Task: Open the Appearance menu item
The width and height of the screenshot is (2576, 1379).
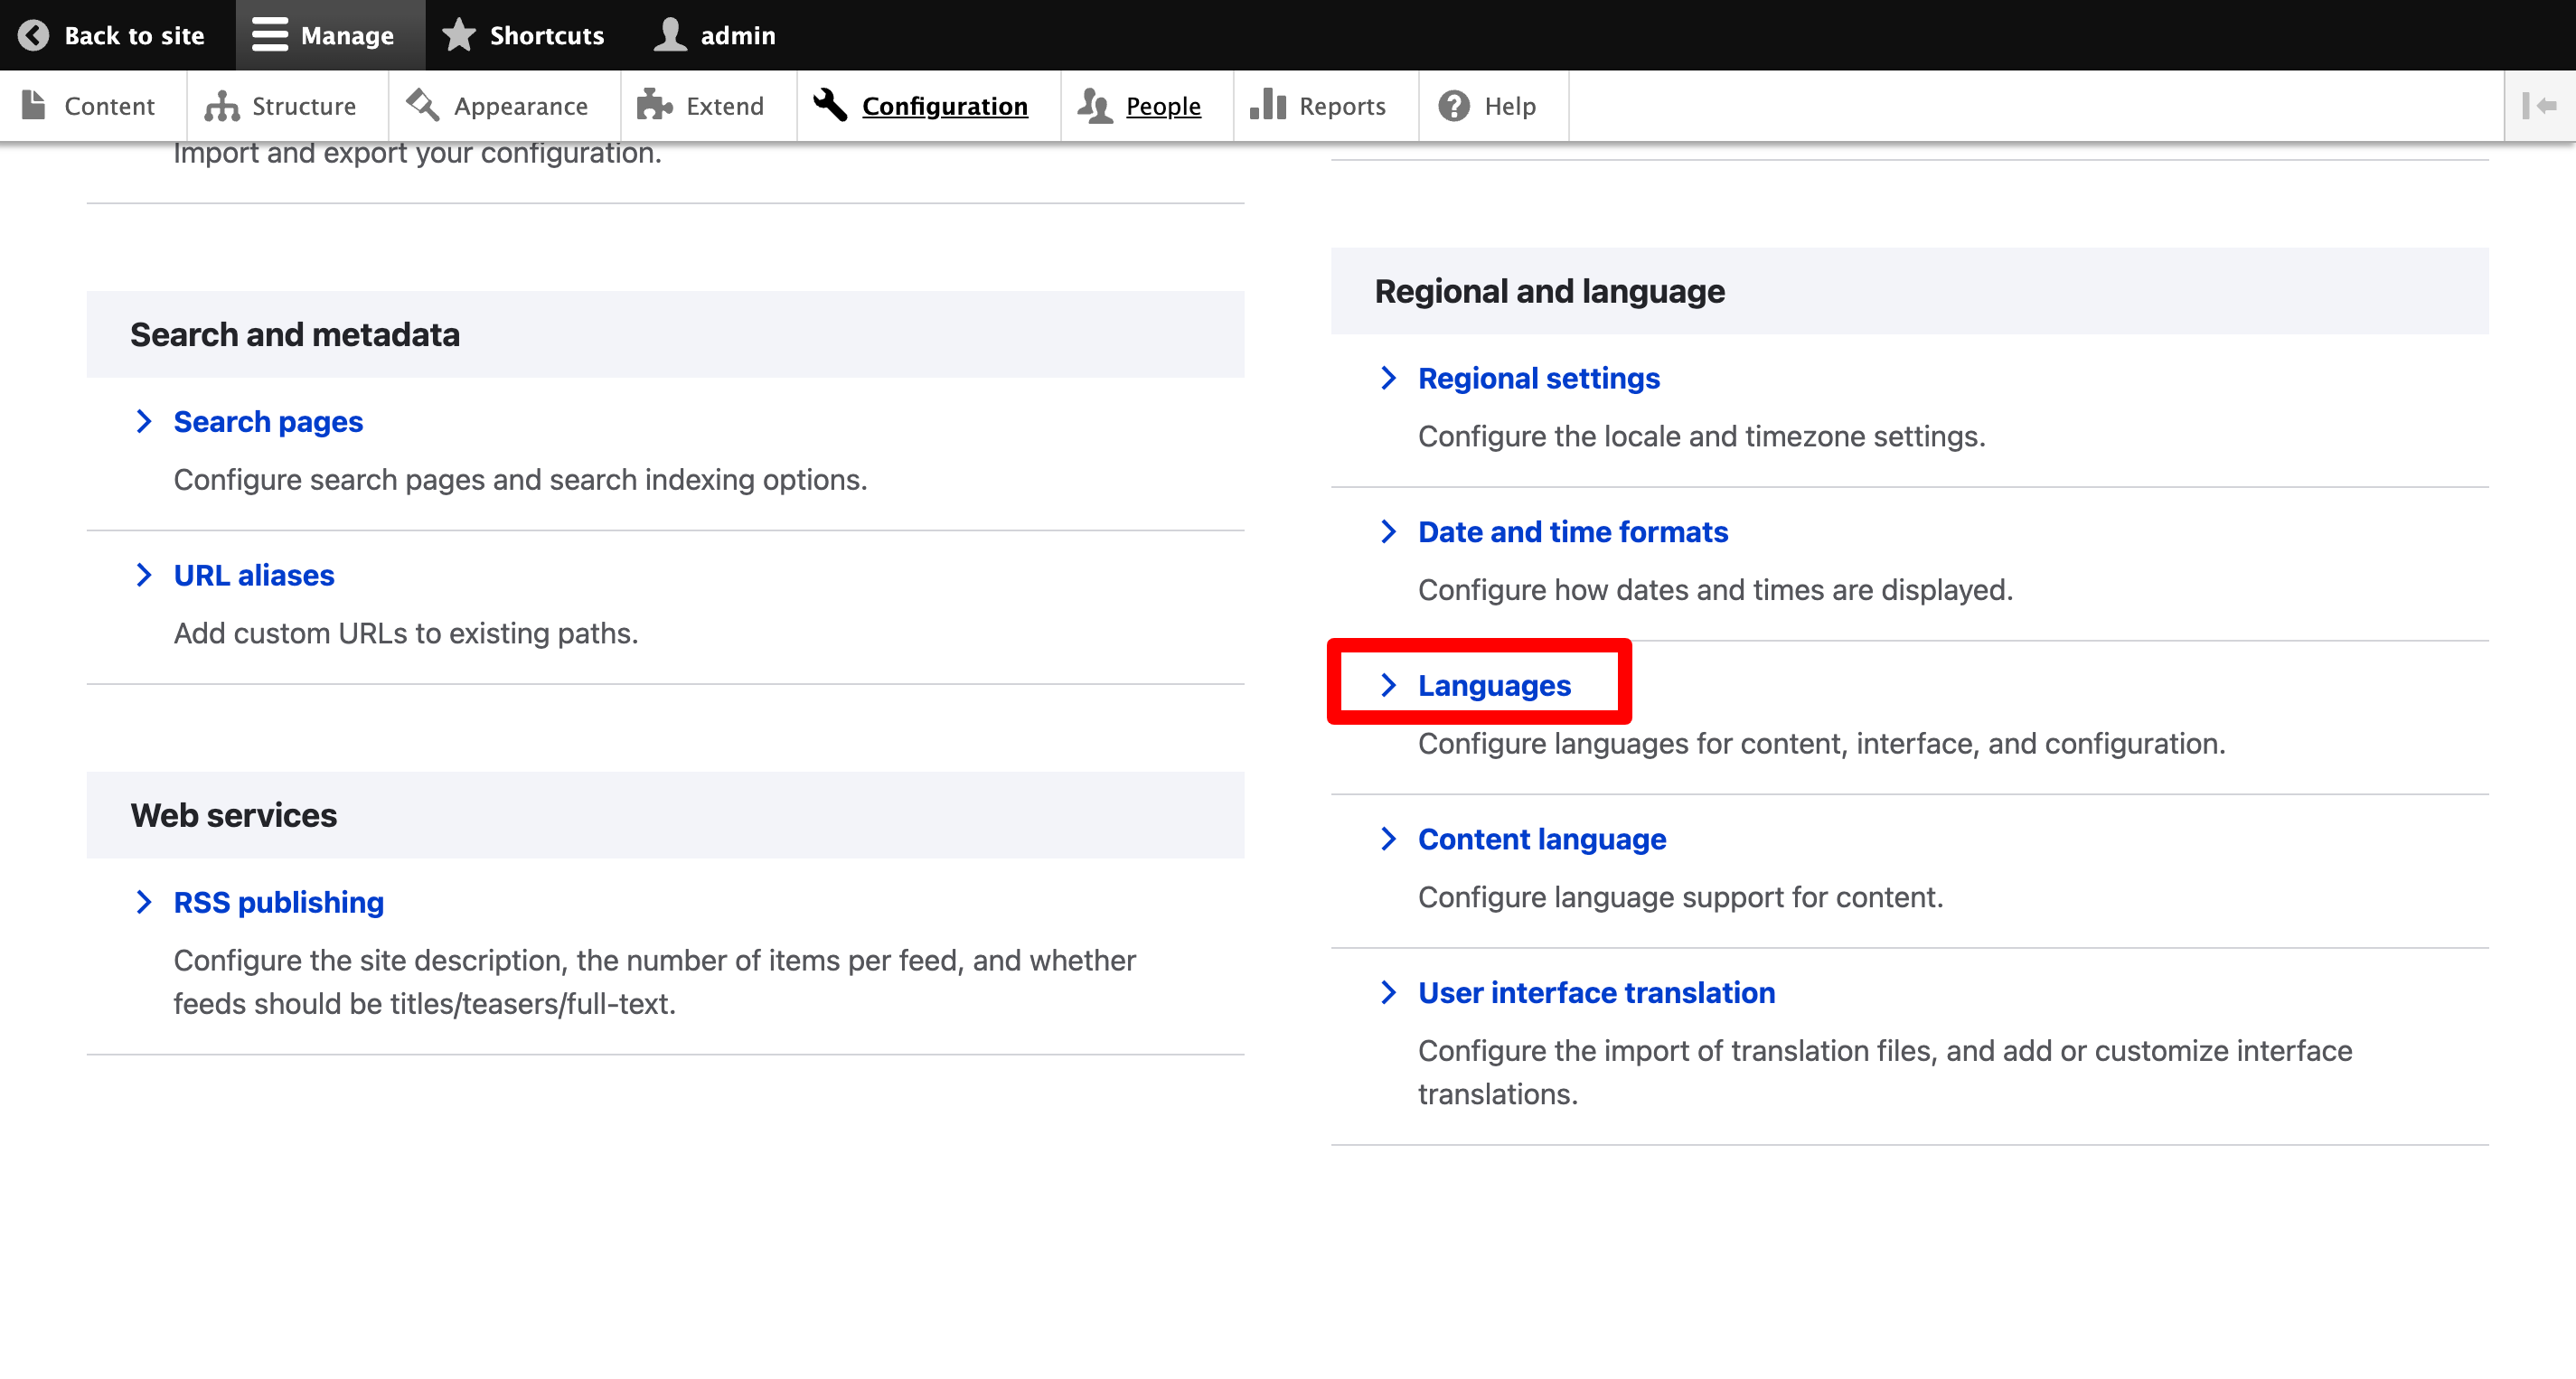Action: pyautogui.click(x=520, y=106)
